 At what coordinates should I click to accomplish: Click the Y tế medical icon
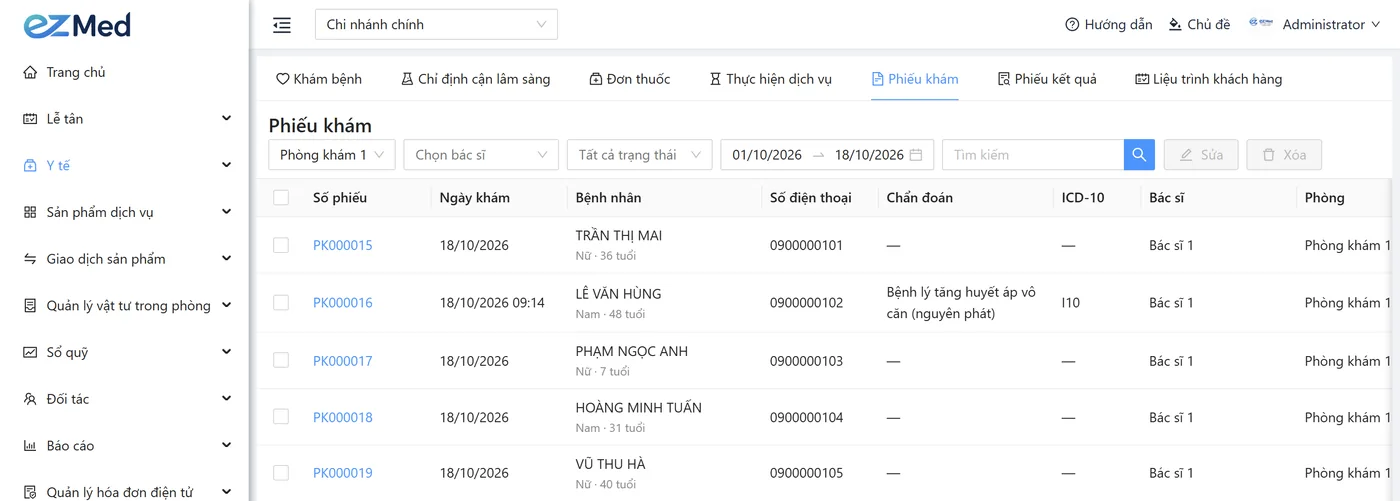pos(30,166)
